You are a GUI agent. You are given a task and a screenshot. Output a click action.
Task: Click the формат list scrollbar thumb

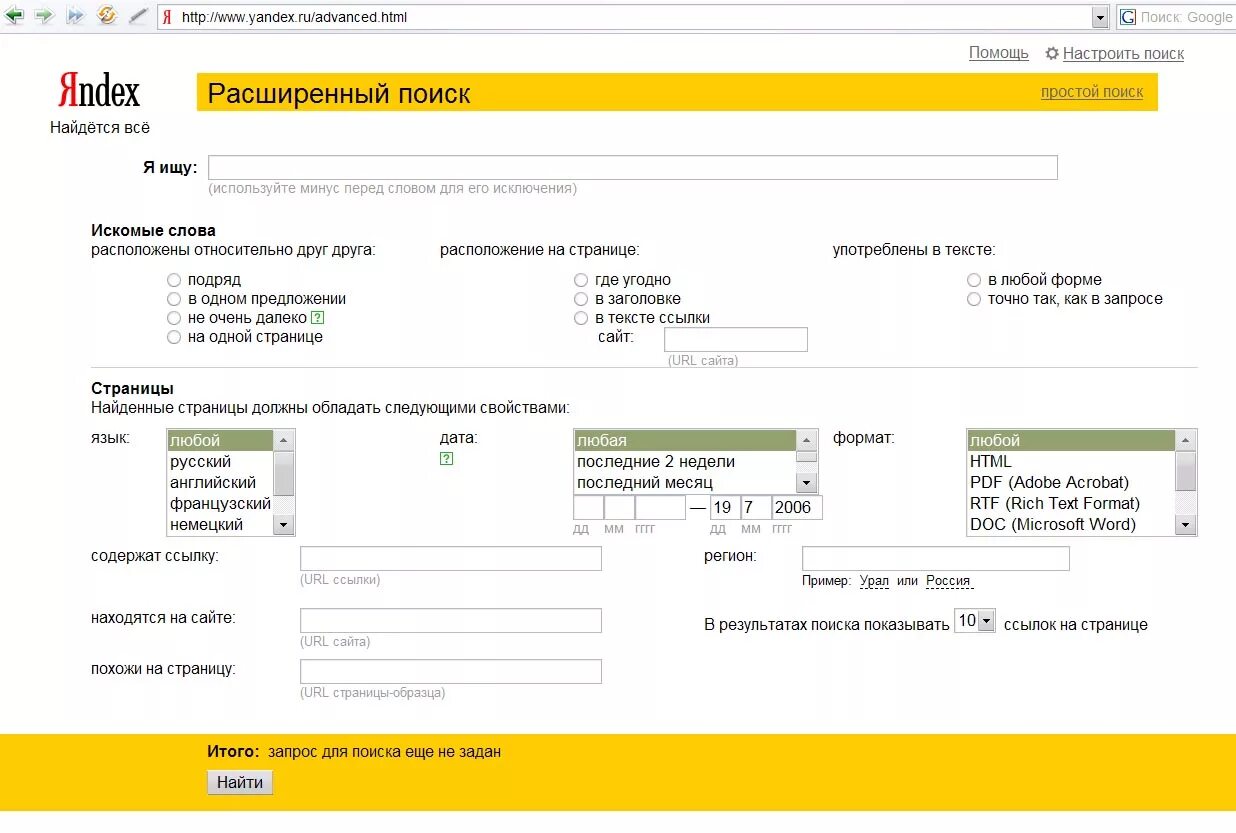[x=1186, y=470]
